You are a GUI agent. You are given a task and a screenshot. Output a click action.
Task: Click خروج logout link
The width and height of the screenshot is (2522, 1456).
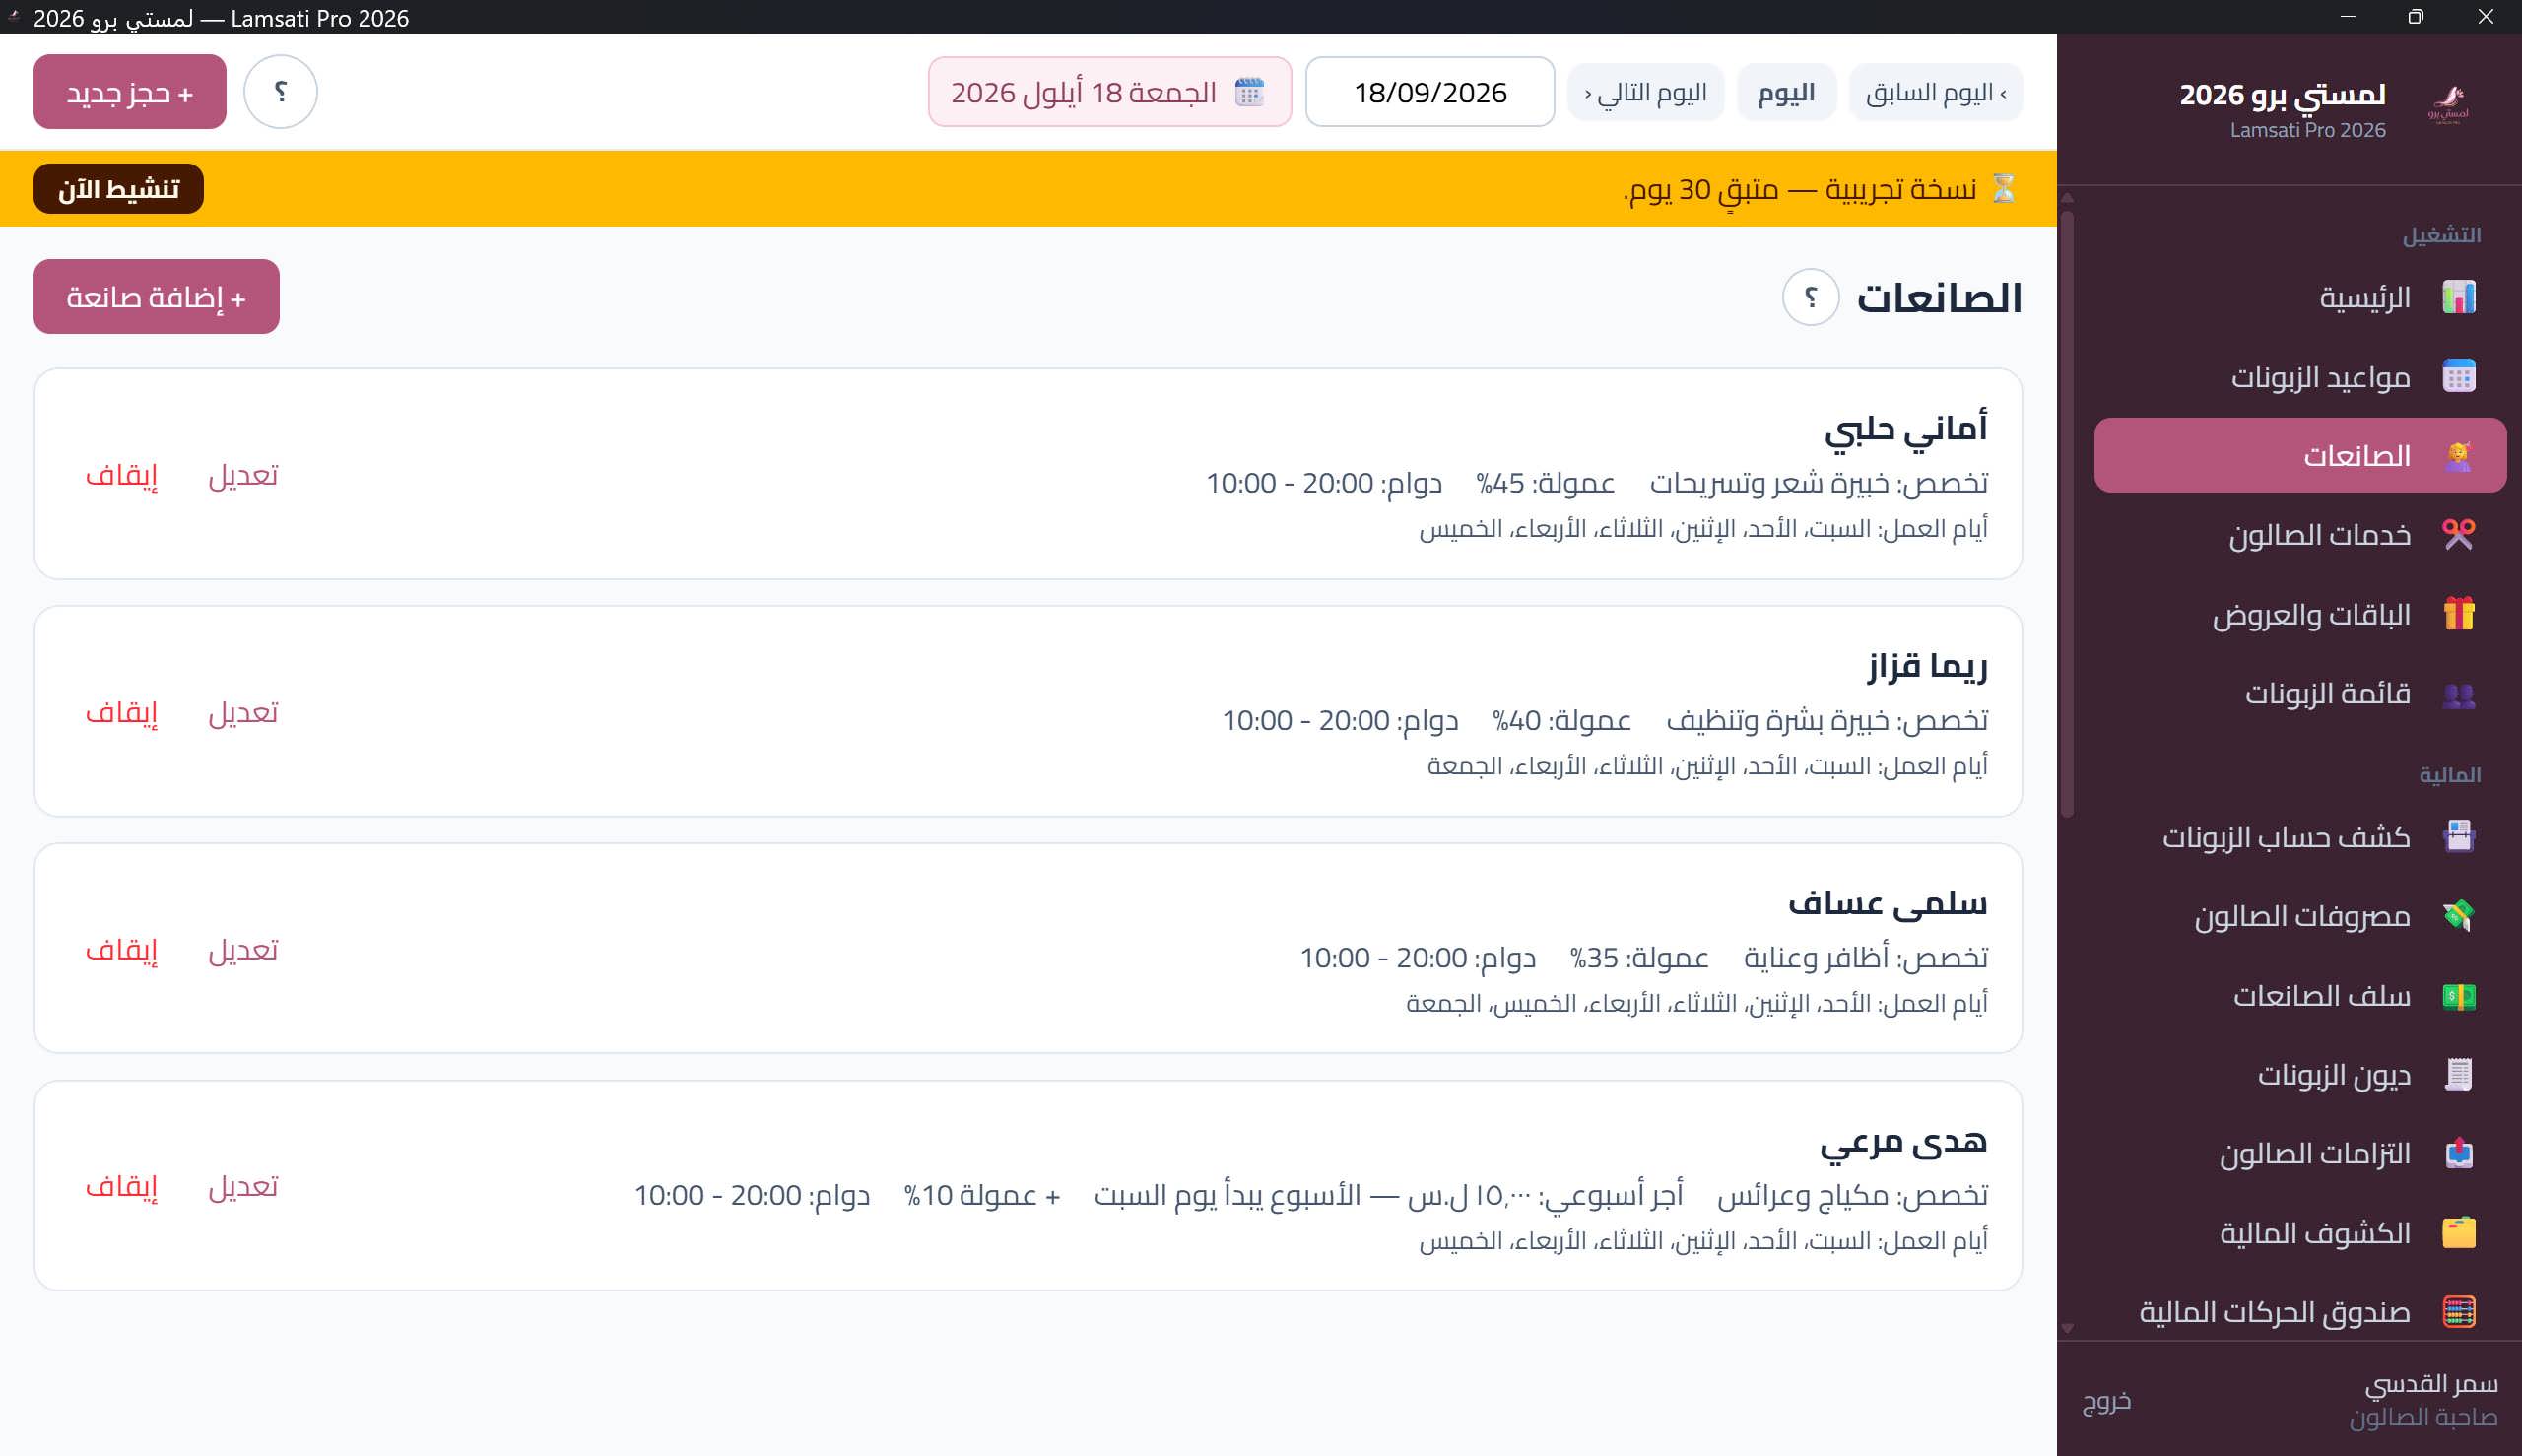point(2107,1401)
